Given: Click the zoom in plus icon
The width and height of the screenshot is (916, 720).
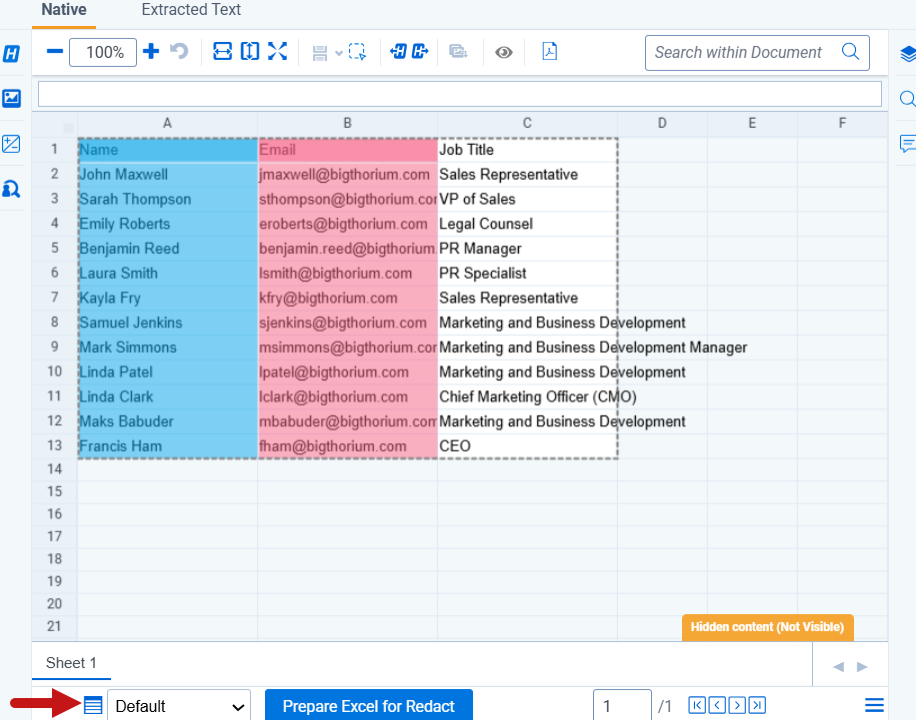Looking at the screenshot, I should pos(151,52).
